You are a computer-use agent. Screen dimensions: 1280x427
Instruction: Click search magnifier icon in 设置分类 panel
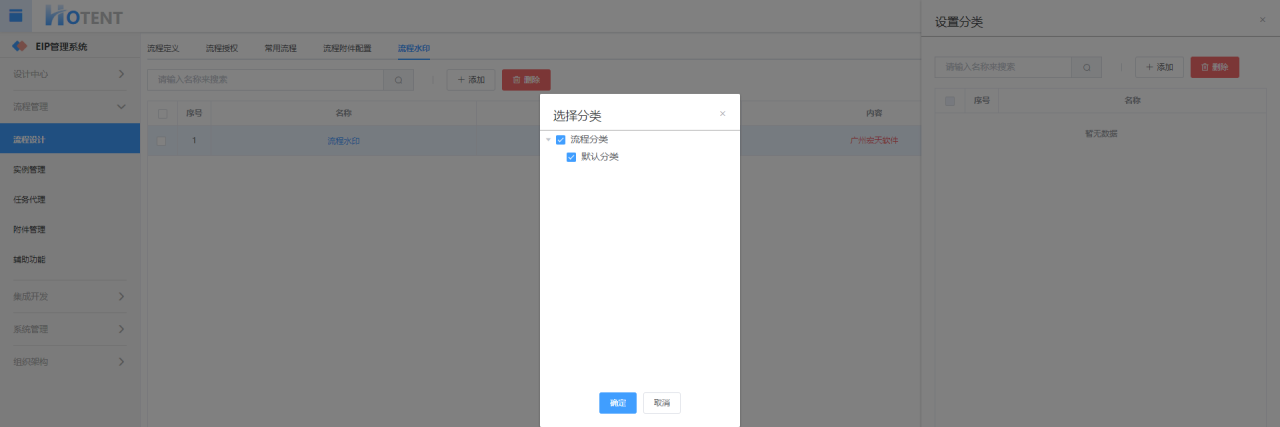[x=1086, y=67]
